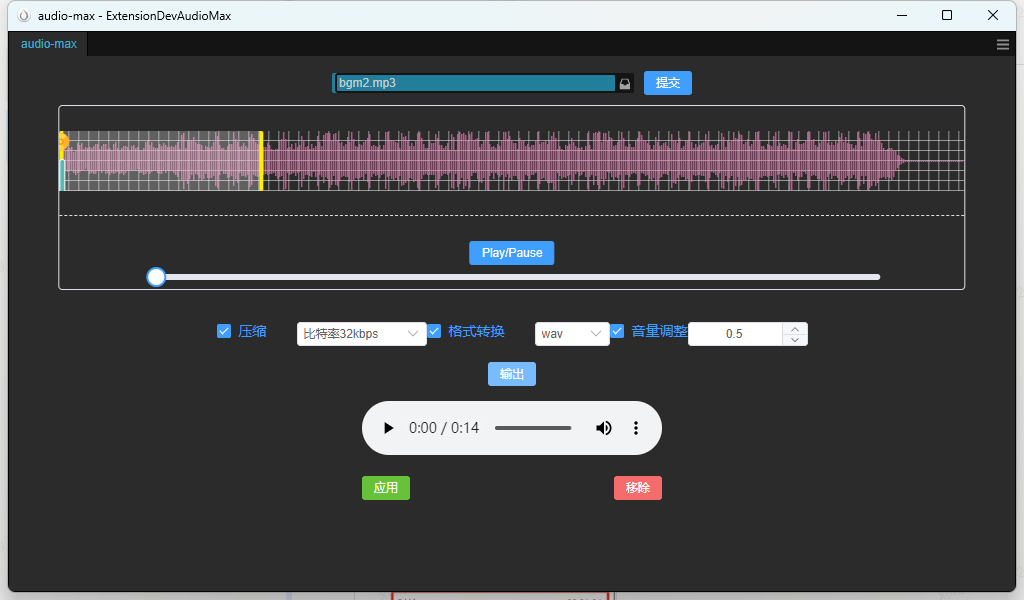Click the red 移除 remove button
The image size is (1024, 600).
pos(637,488)
